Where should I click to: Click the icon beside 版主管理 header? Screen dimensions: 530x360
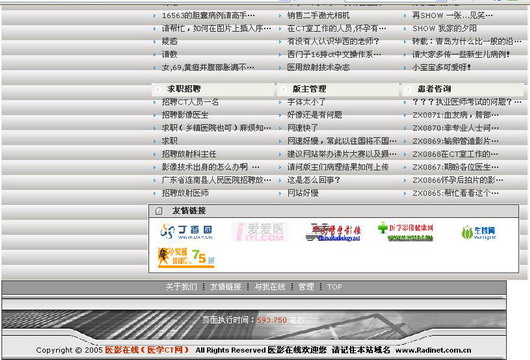pos(283,89)
